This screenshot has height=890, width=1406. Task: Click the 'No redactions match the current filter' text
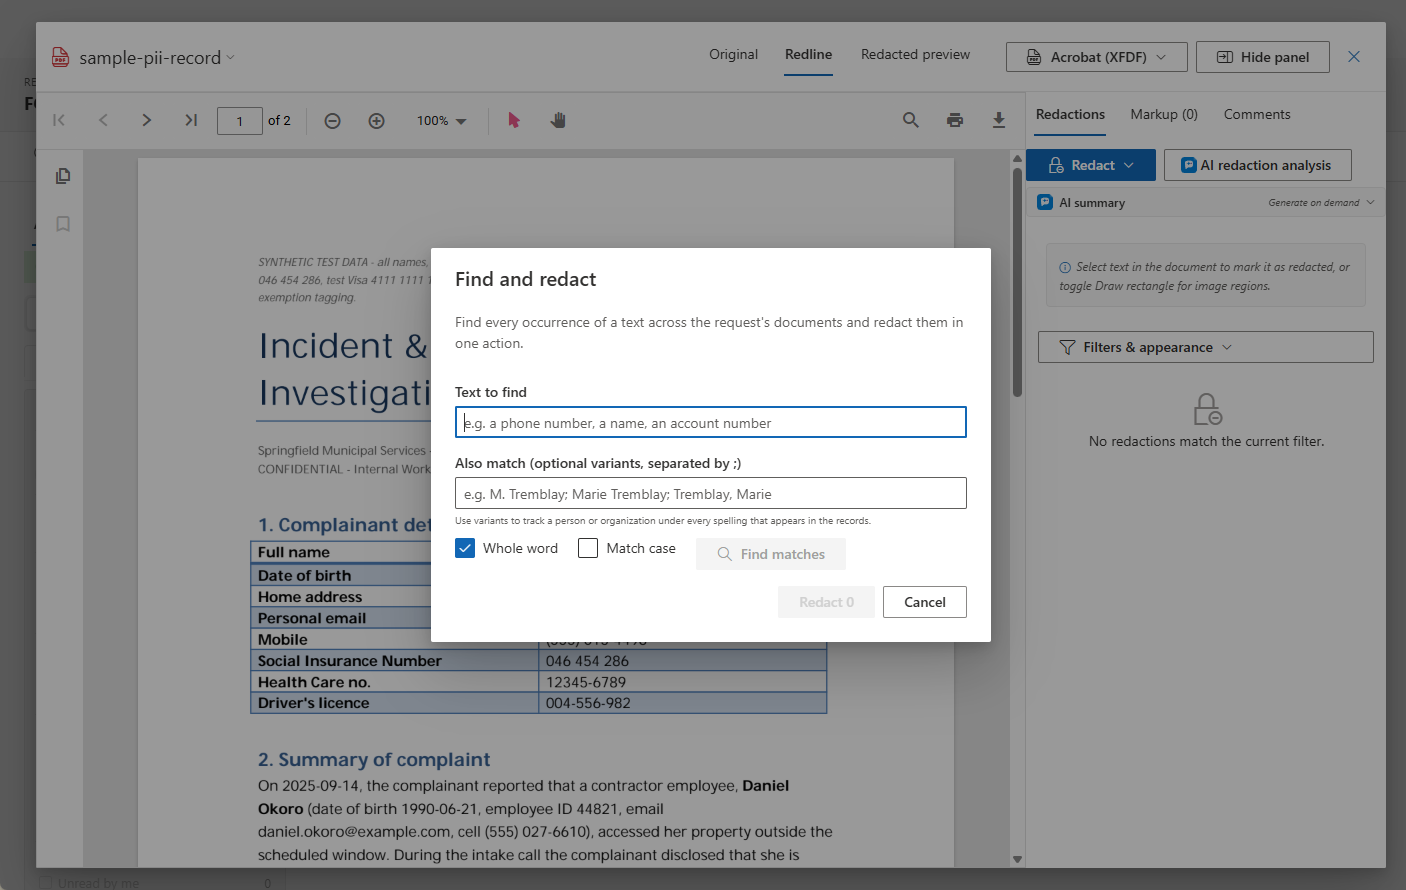(1206, 441)
